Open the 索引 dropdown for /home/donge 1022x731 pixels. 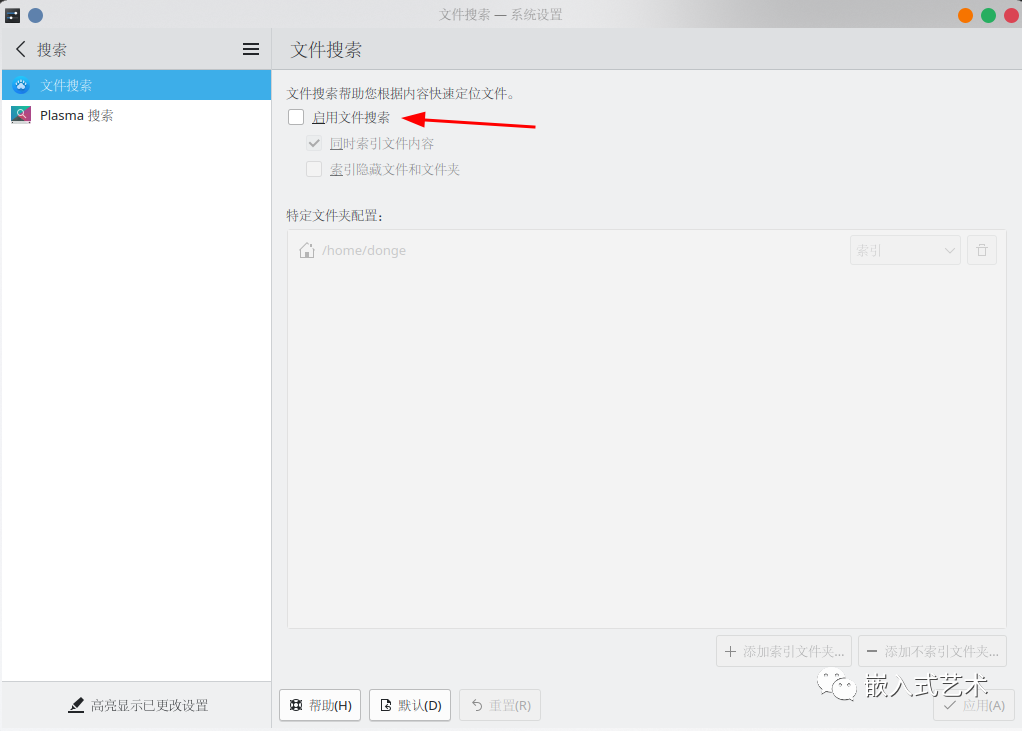pyautogui.click(x=904, y=250)
